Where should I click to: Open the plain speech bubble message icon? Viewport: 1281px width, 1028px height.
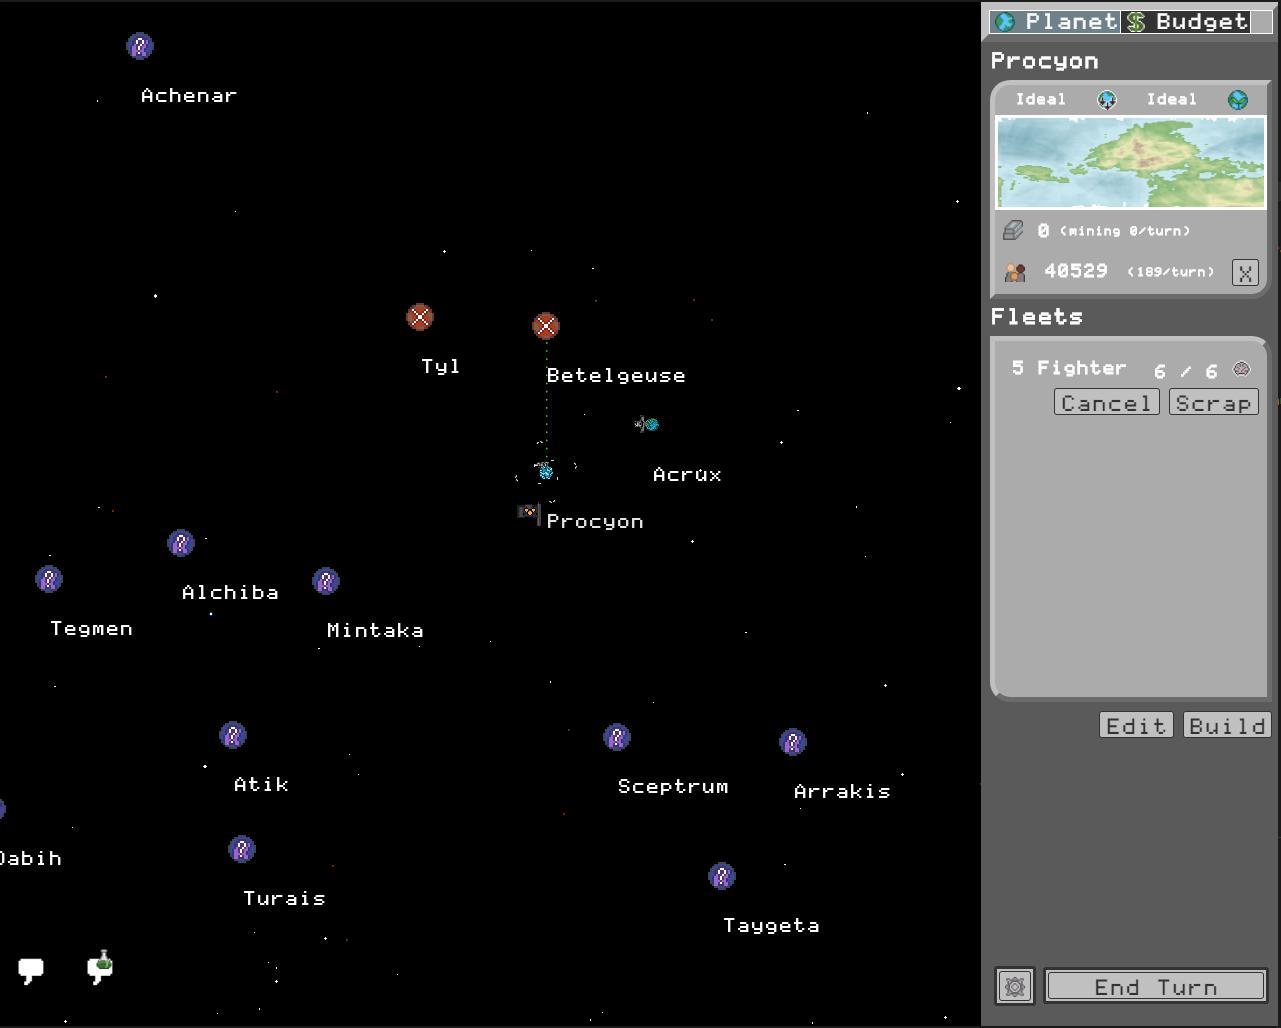pyautogui.click(x=31, y=969)
